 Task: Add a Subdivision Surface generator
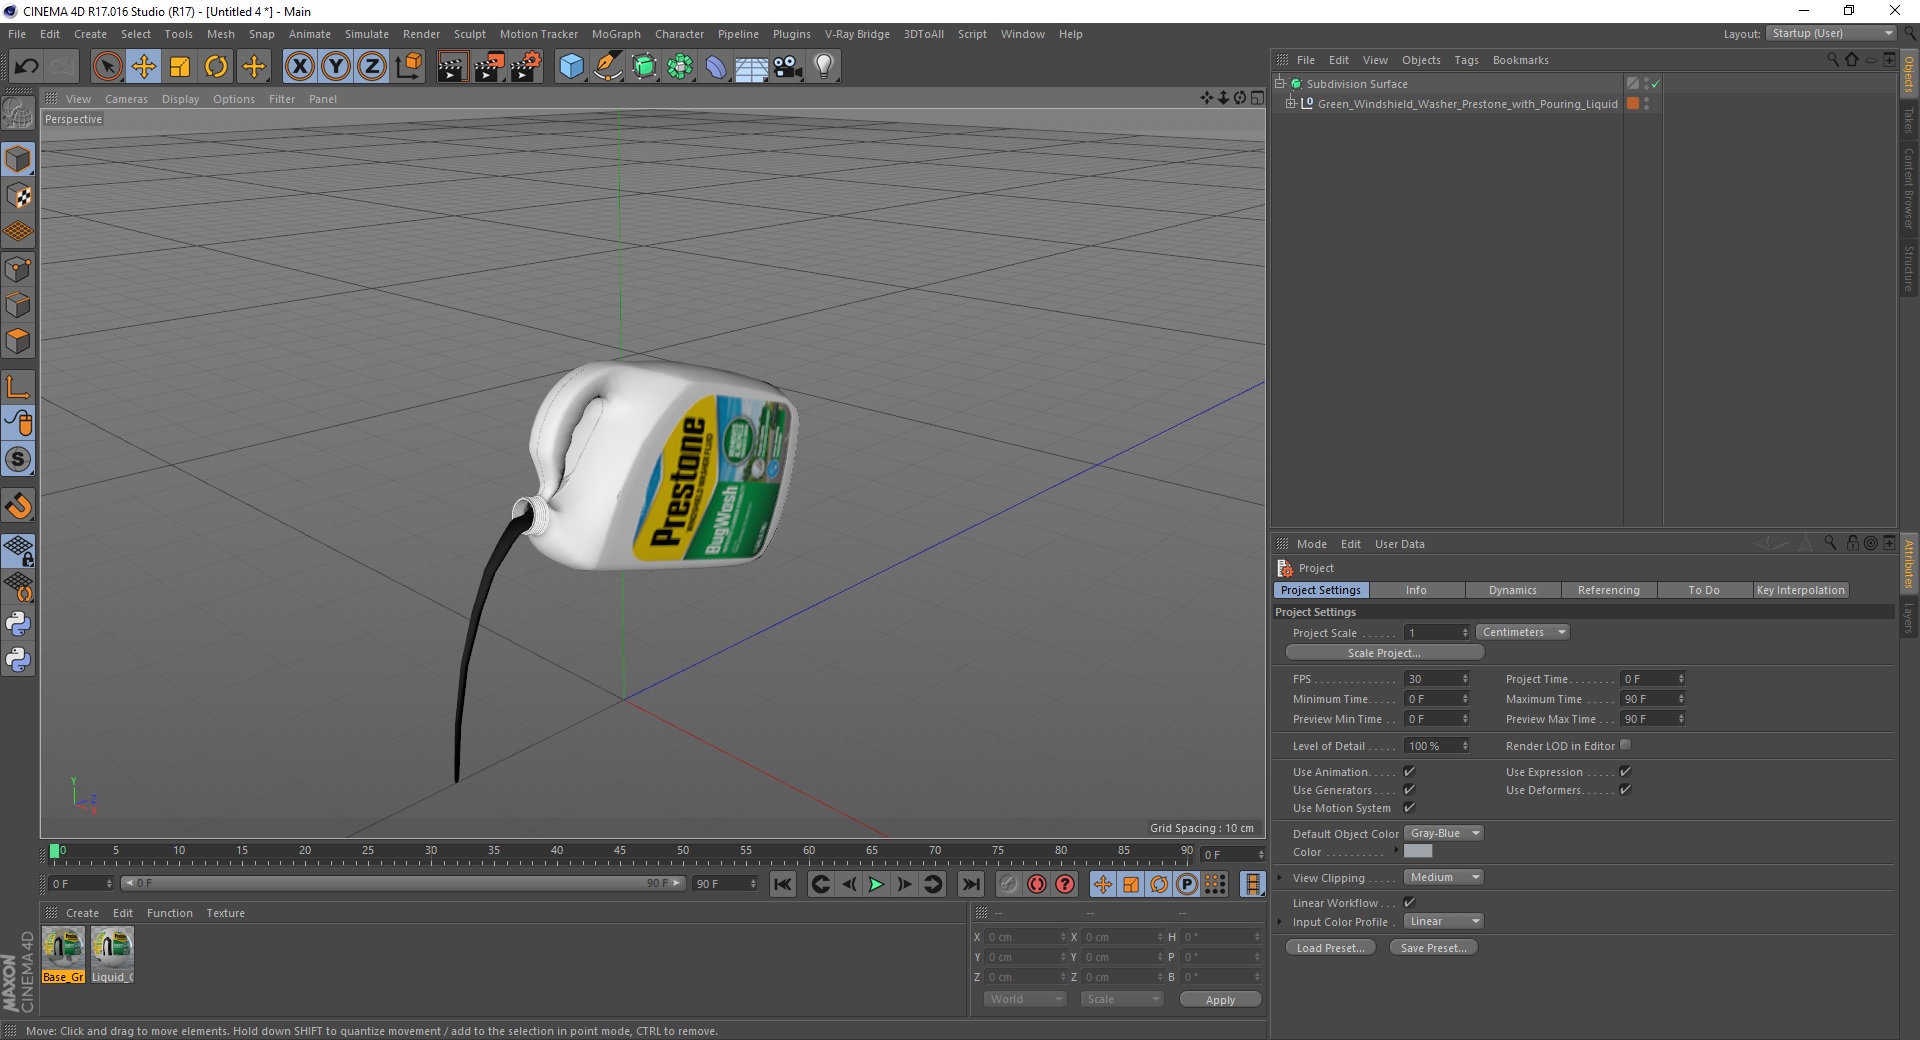pyautogui.click(x=644, y=67)
